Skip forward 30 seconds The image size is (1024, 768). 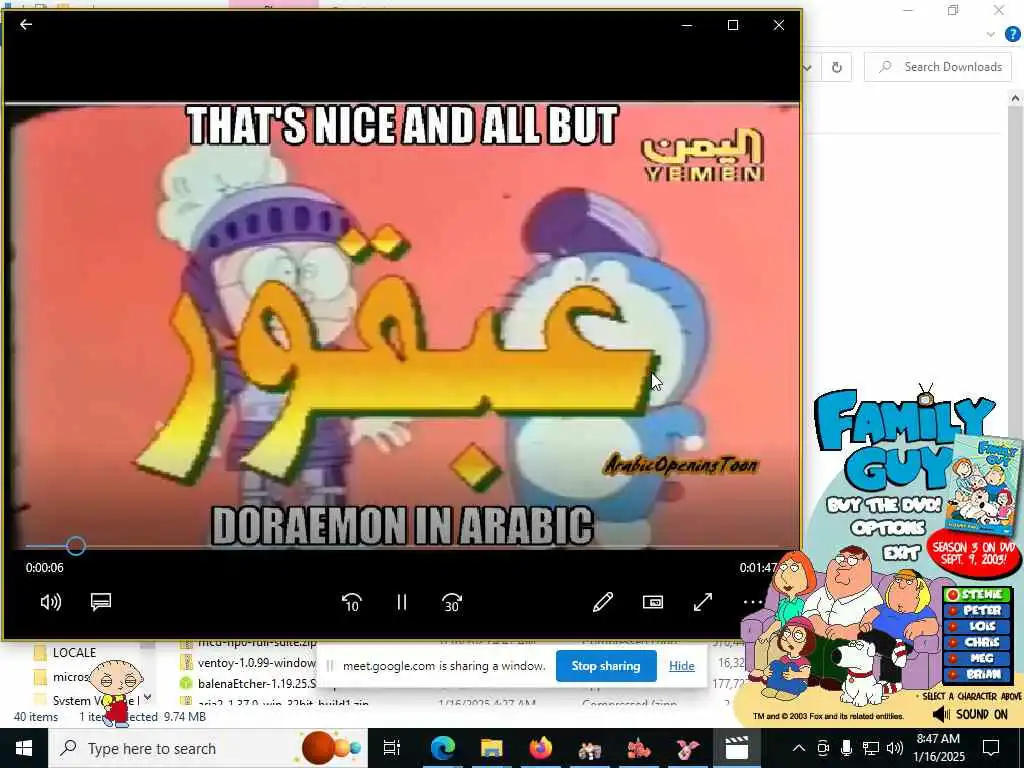(x=452, y=602)
